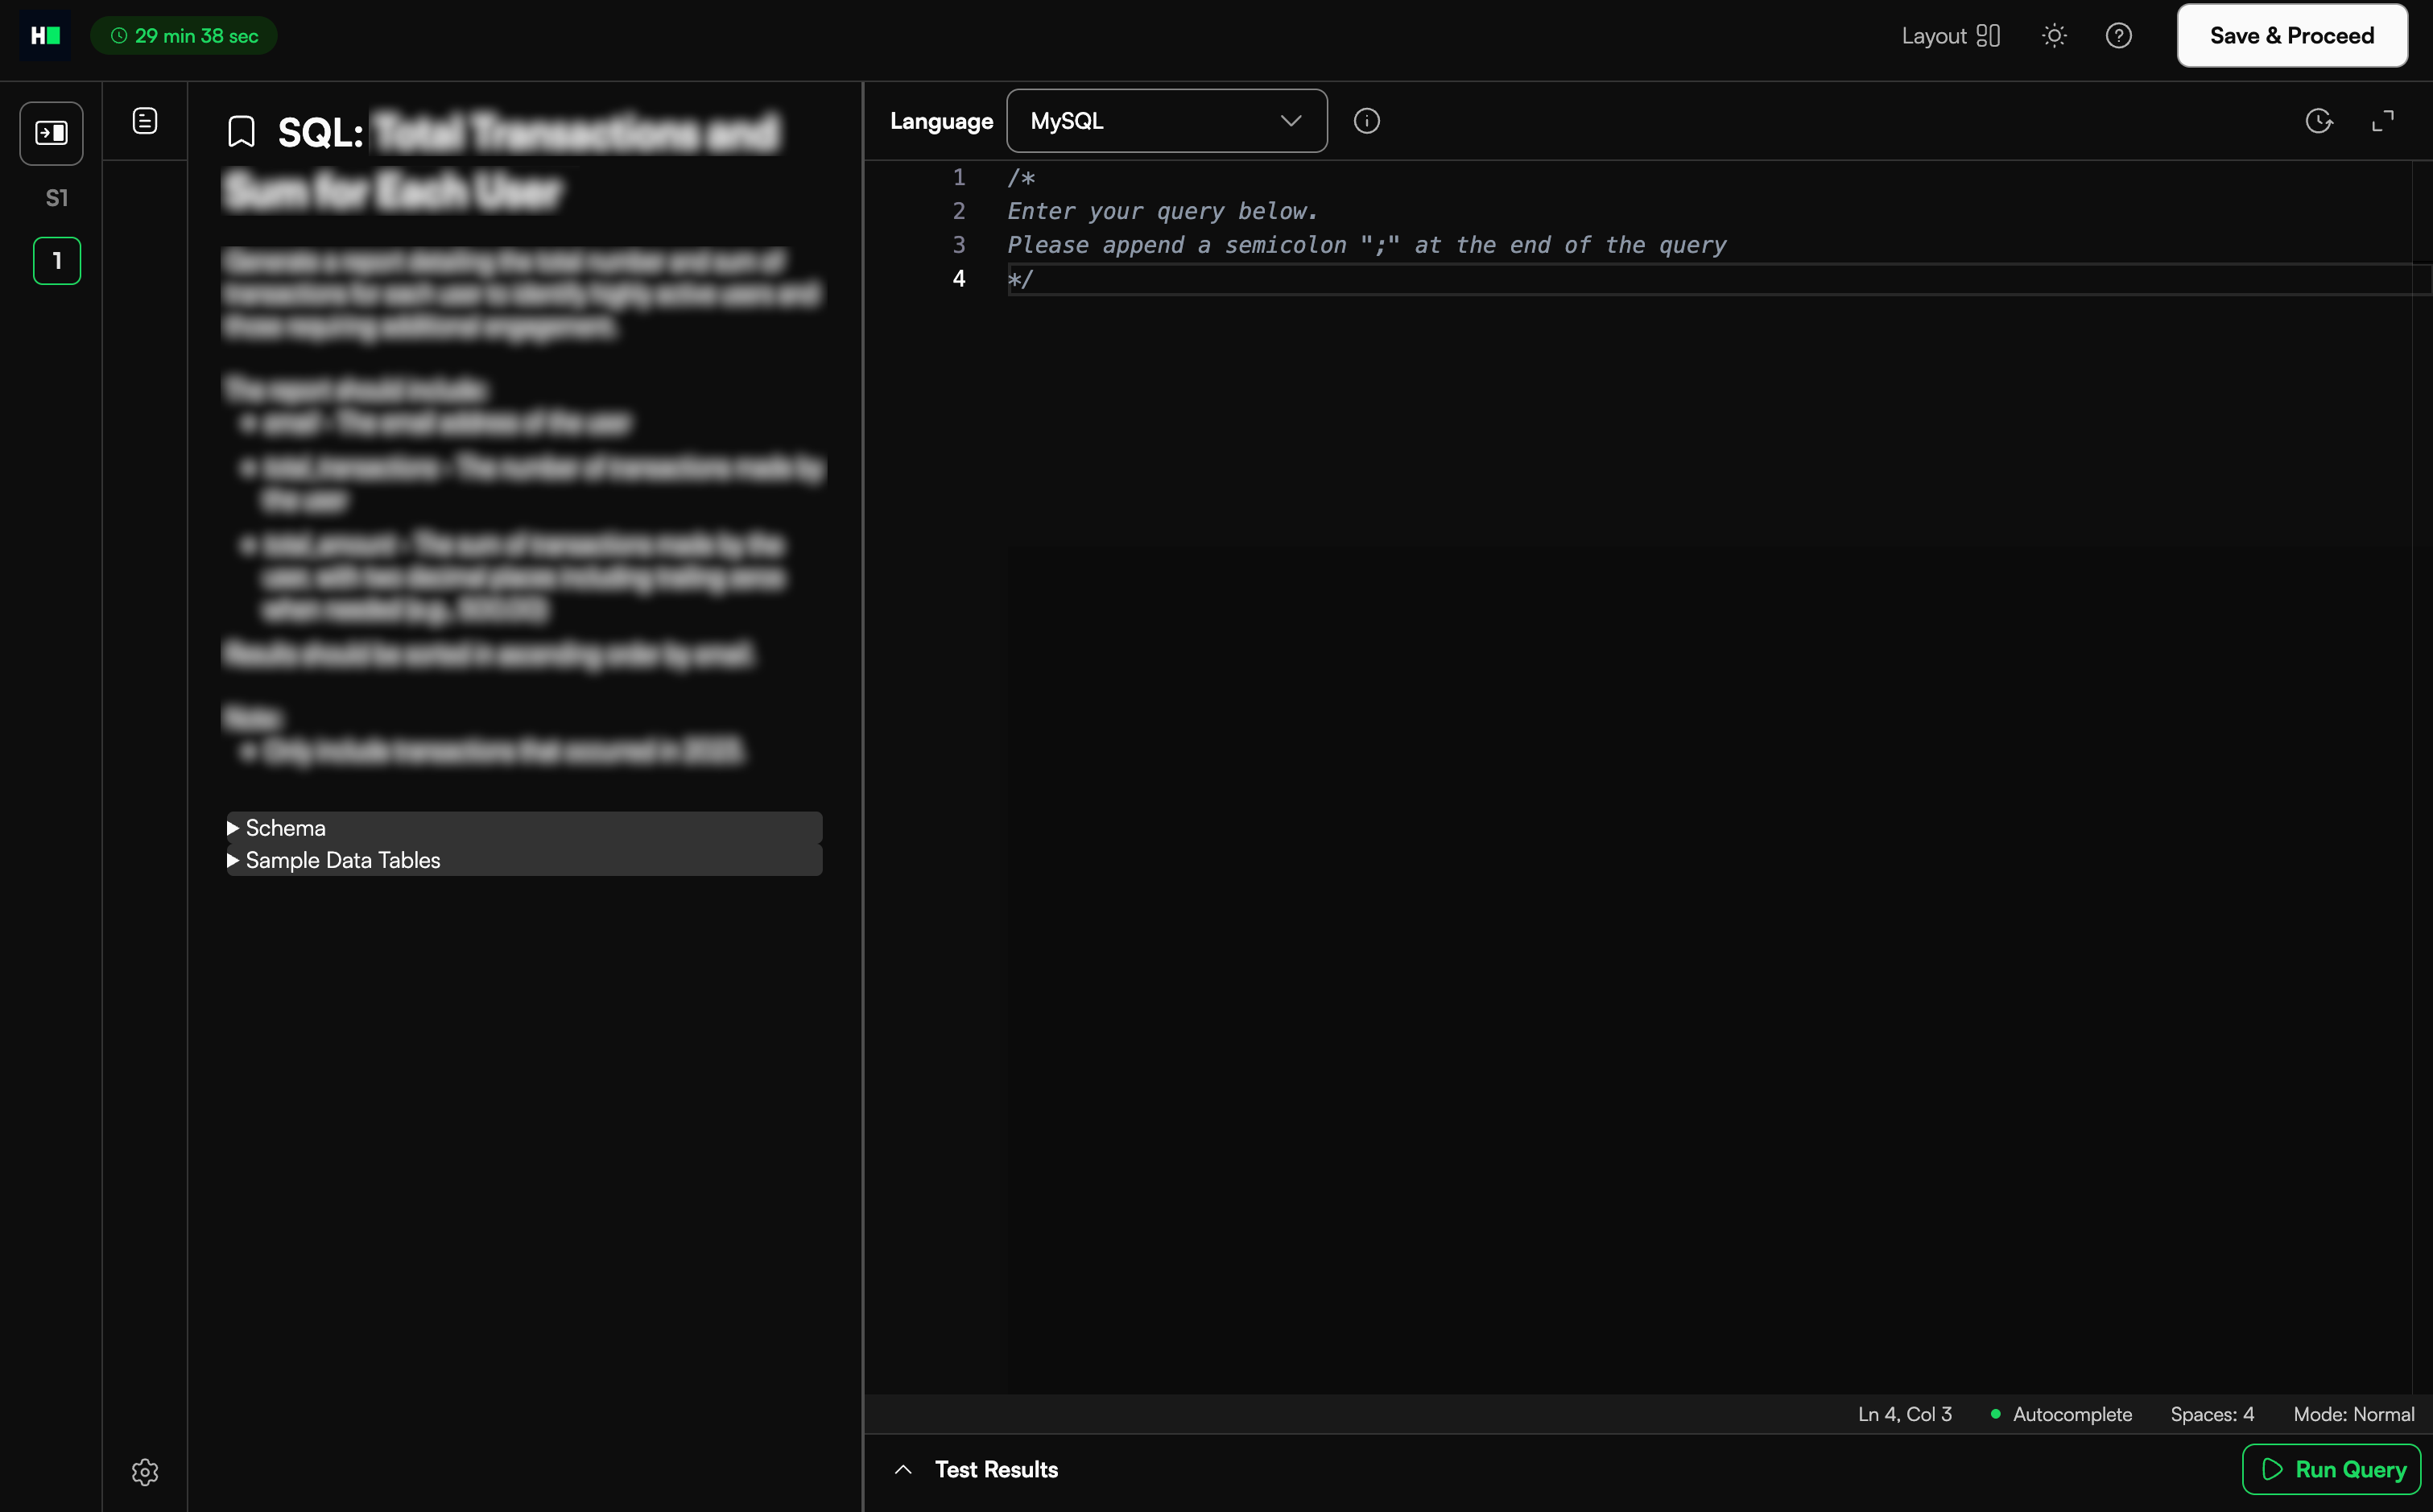Toggle the Autocomplete status indicator
Image resolution: width=2433 pixels, height=1512 pixels.
point(2061,1414)
